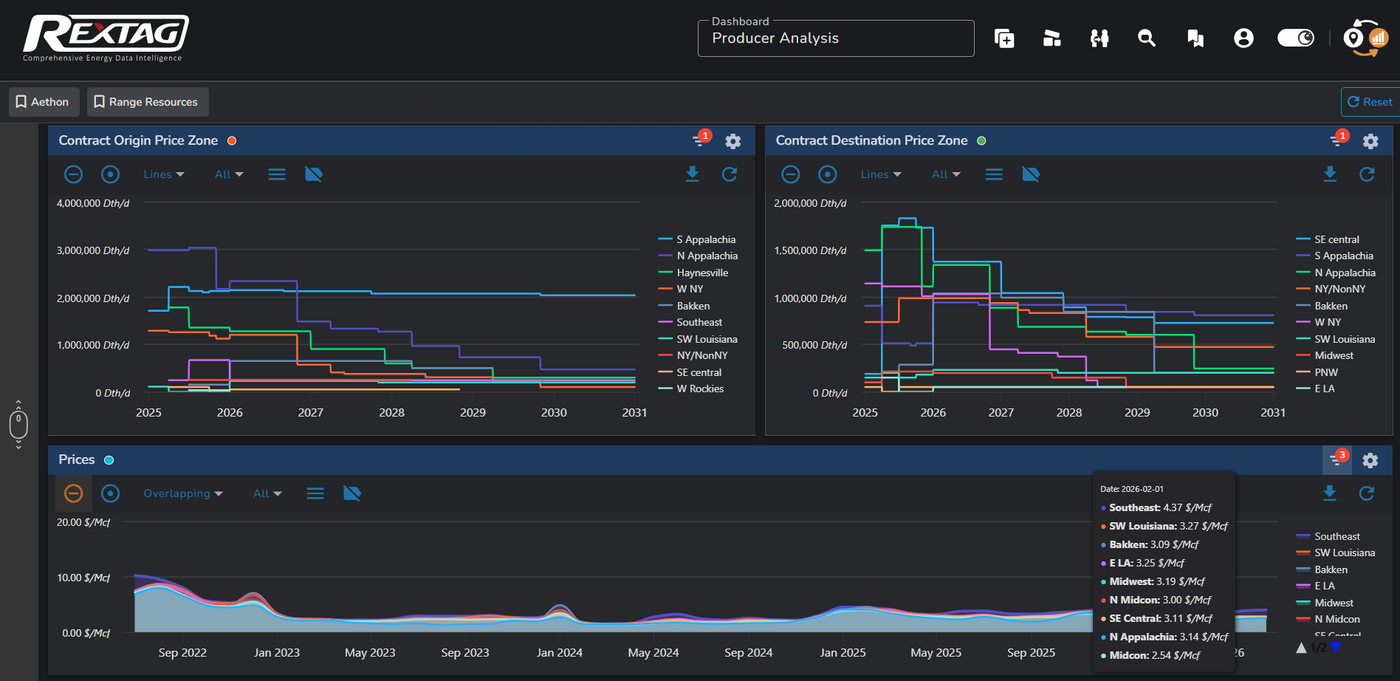Download the Contract Origin Price Zone chart
The height and width of the screenshot is (681, 1400).
[x=692, y=174]
